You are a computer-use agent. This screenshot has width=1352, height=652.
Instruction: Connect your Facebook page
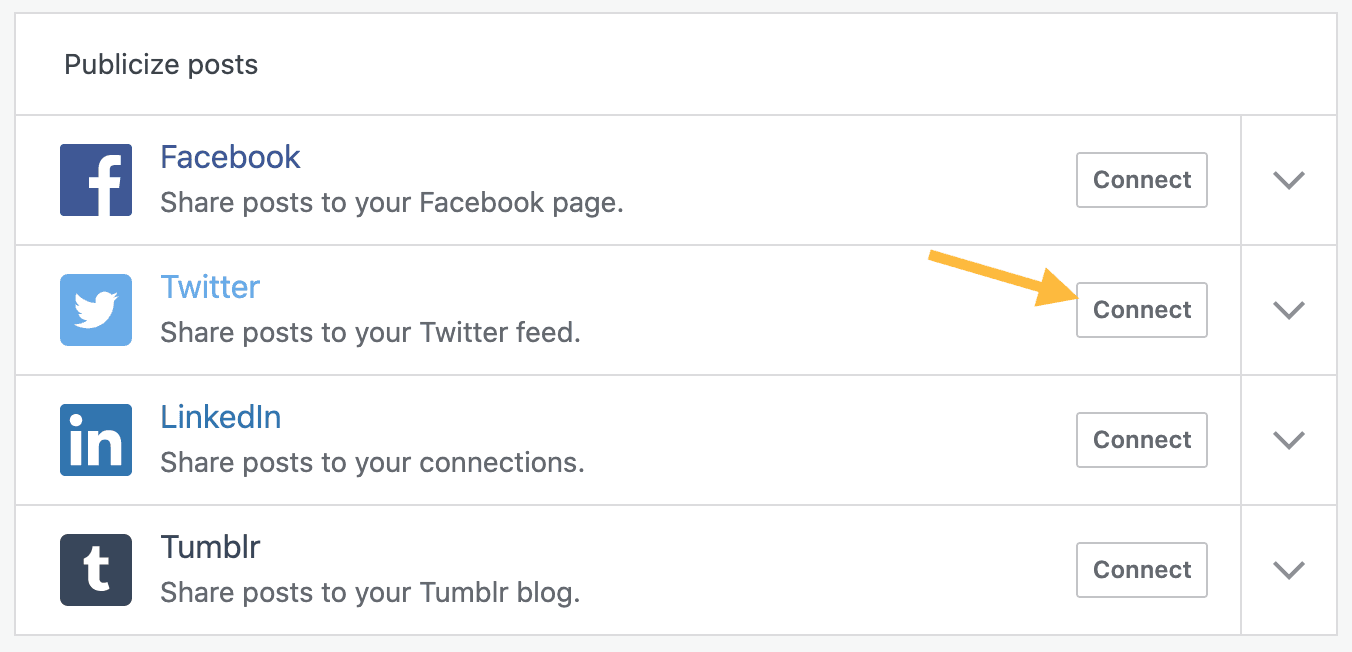[x=1141, y=180]
